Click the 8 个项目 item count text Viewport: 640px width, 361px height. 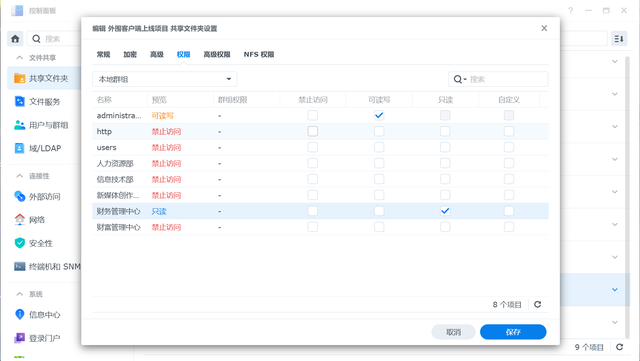[x=507, y=305]
